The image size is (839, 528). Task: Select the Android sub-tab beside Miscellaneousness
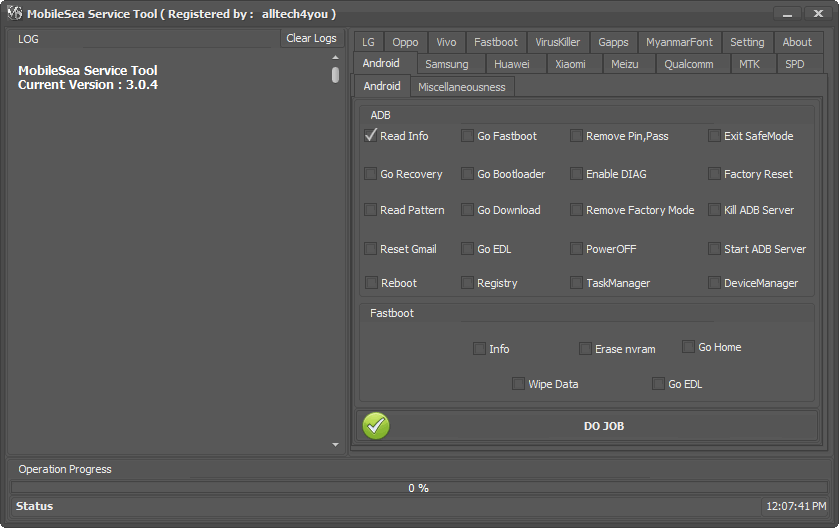382,86
